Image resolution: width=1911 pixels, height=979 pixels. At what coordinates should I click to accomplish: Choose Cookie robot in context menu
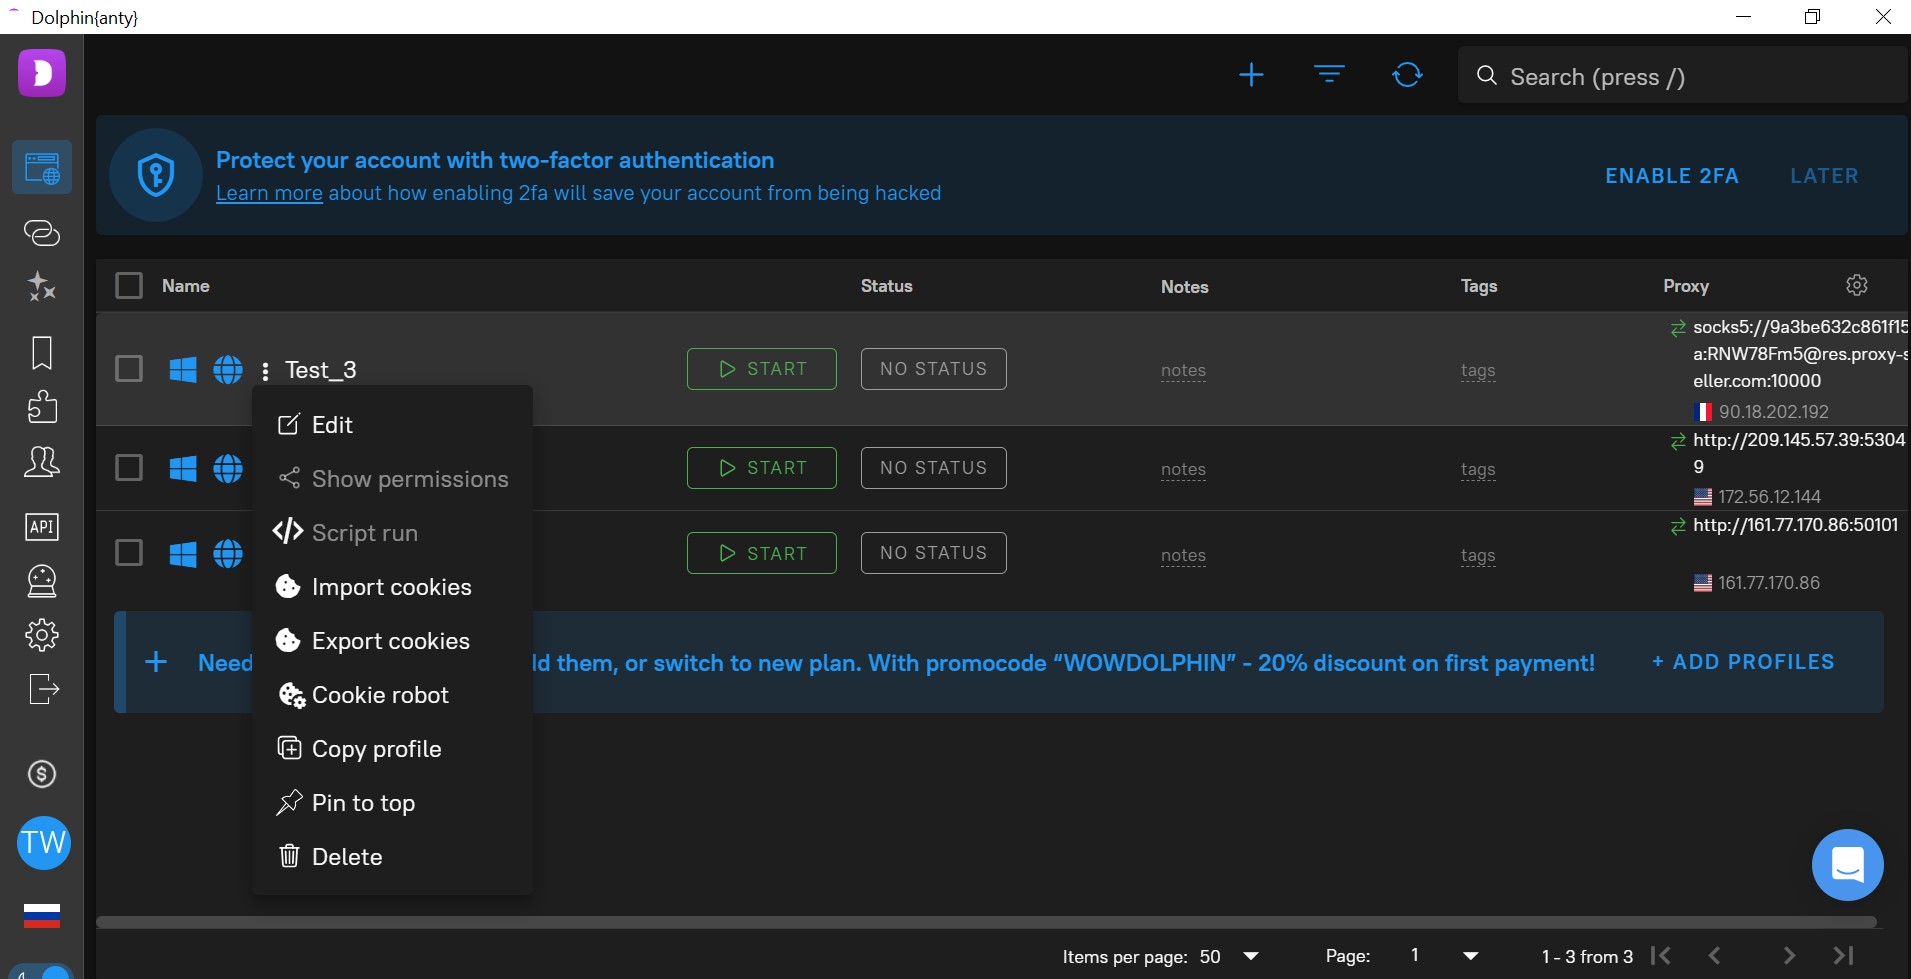(x=392, y=695)
